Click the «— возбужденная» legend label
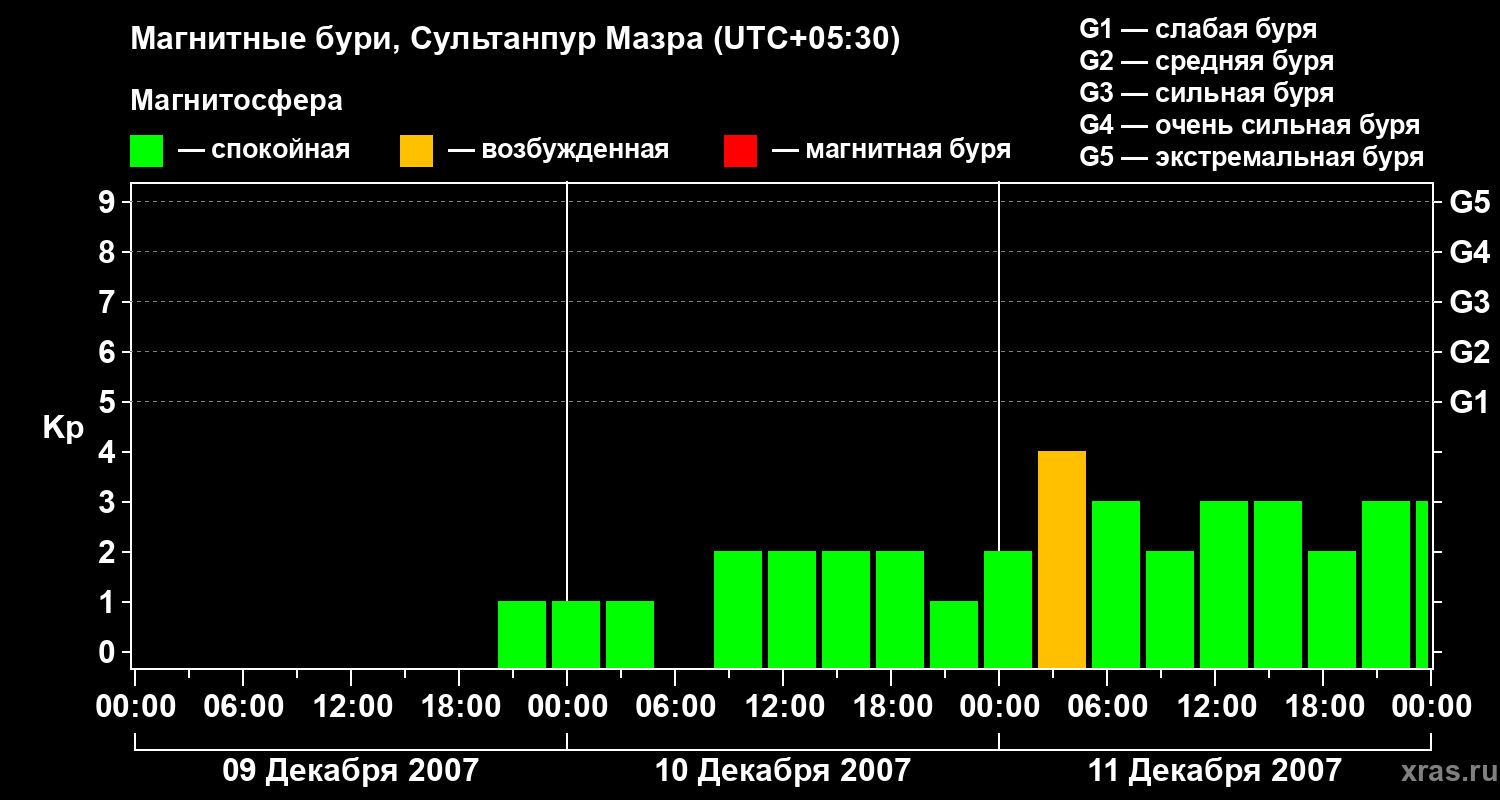 (x=558, y=151)
